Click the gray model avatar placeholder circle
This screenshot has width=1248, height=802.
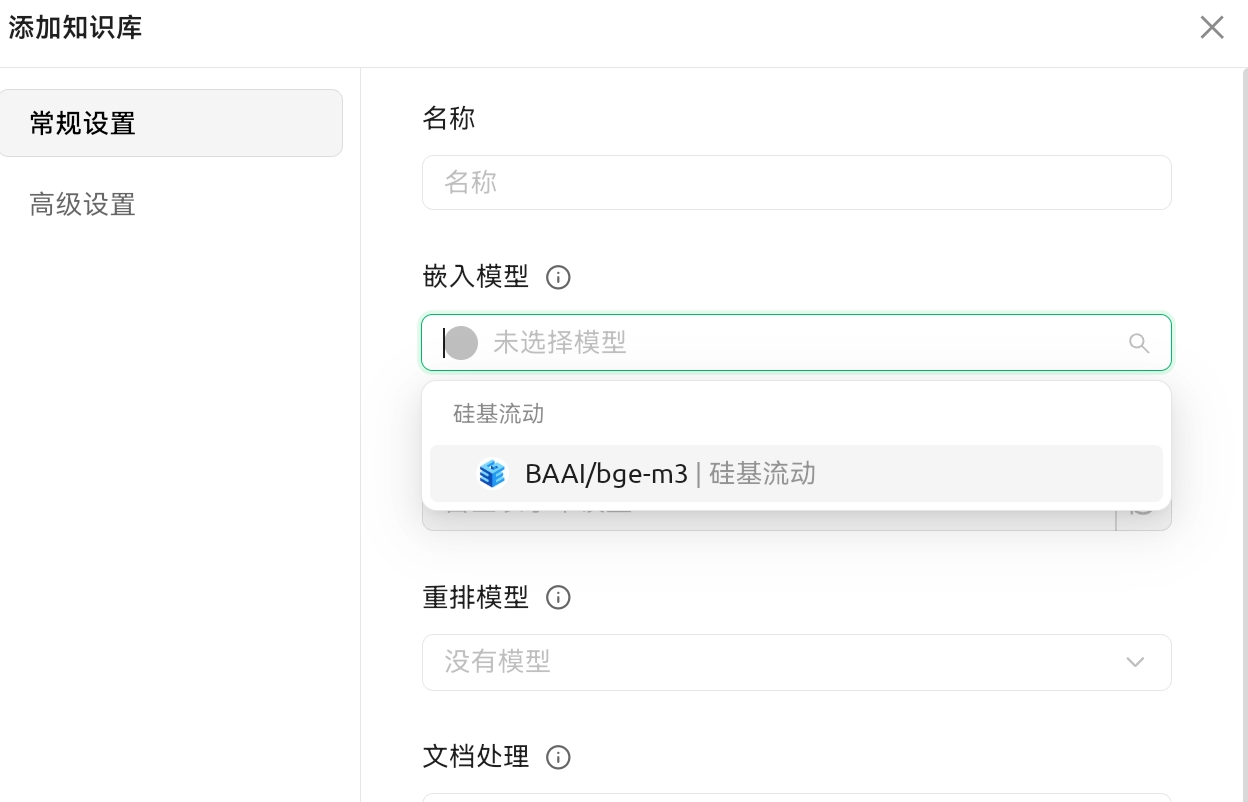click(x=461, y=343)
